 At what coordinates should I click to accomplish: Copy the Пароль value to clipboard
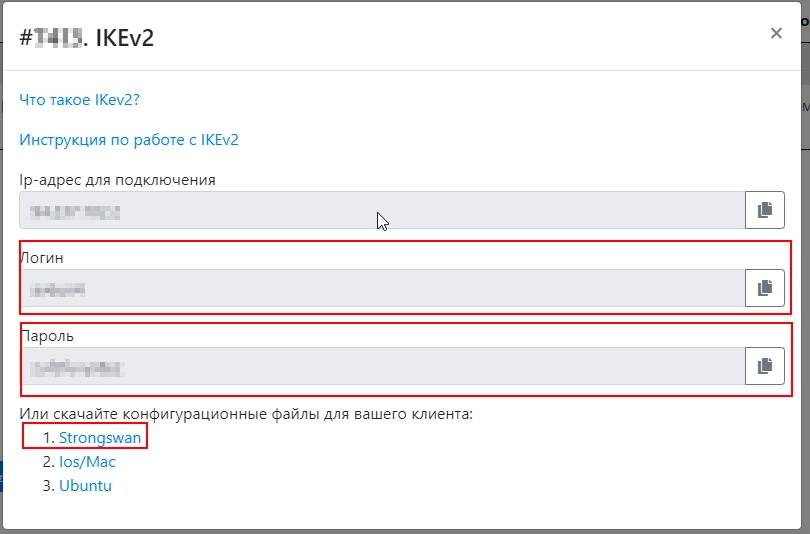(x=765, y=366)
